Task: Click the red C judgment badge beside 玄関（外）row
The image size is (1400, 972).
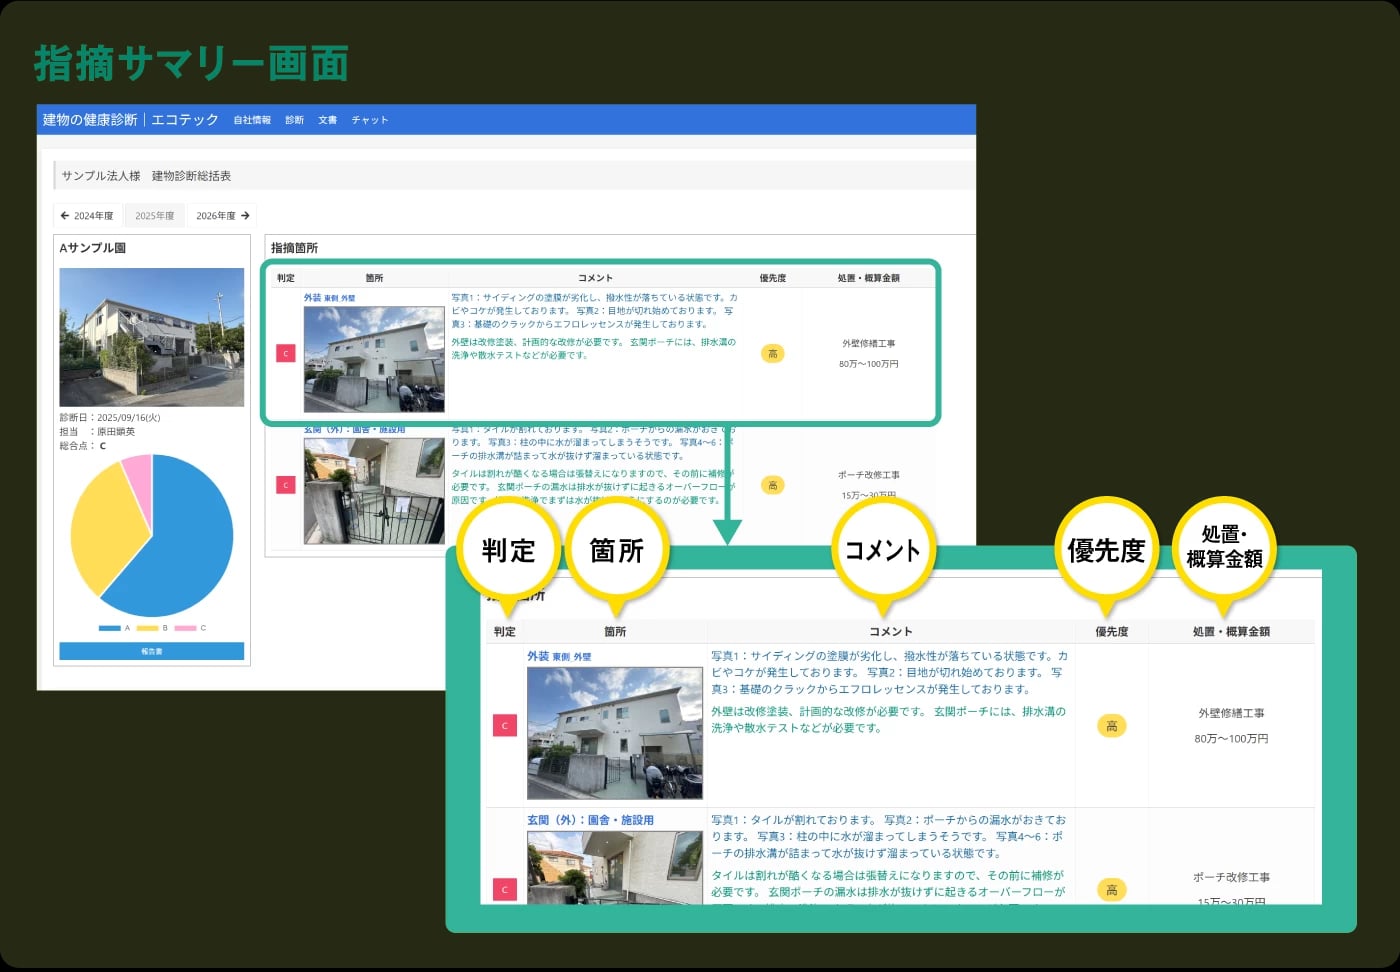Action: pos(286,484)
